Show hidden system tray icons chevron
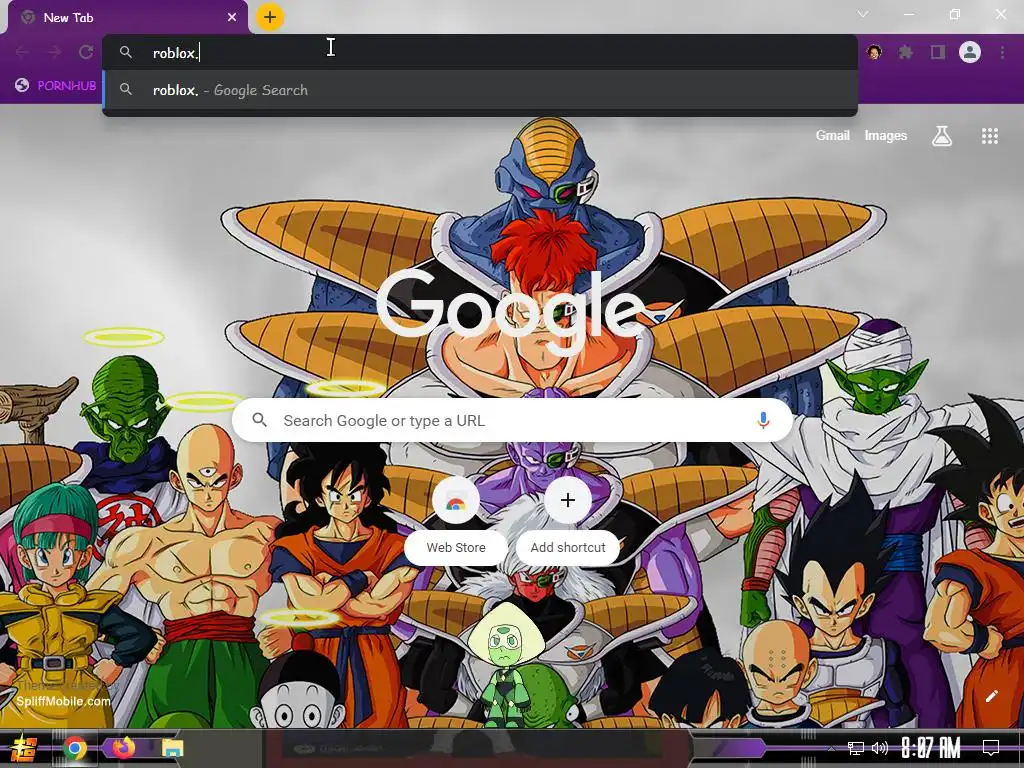The width and height of the screenshot is (1024, 768). pyautogui.click(x=831, y=748)
